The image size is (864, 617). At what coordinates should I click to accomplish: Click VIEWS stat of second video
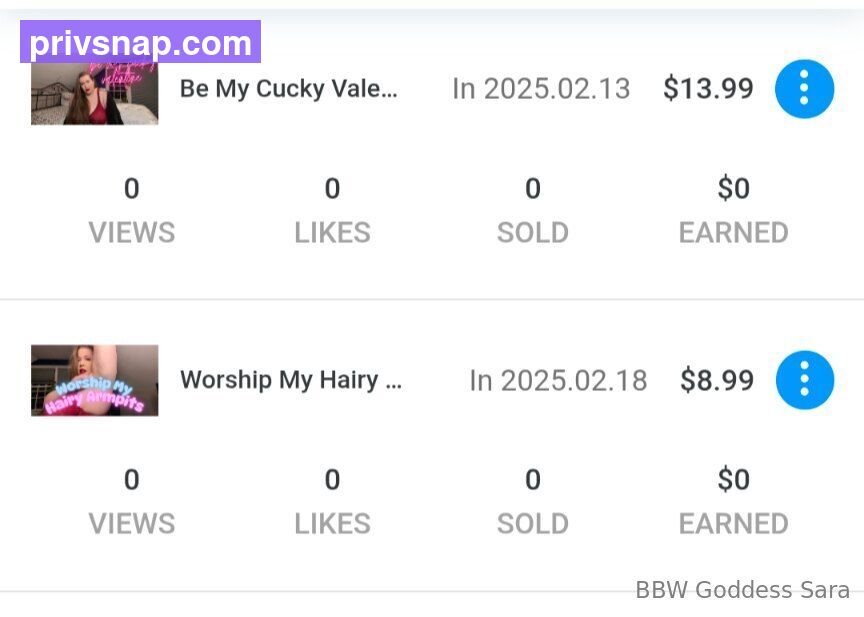[x=132, y=502]
